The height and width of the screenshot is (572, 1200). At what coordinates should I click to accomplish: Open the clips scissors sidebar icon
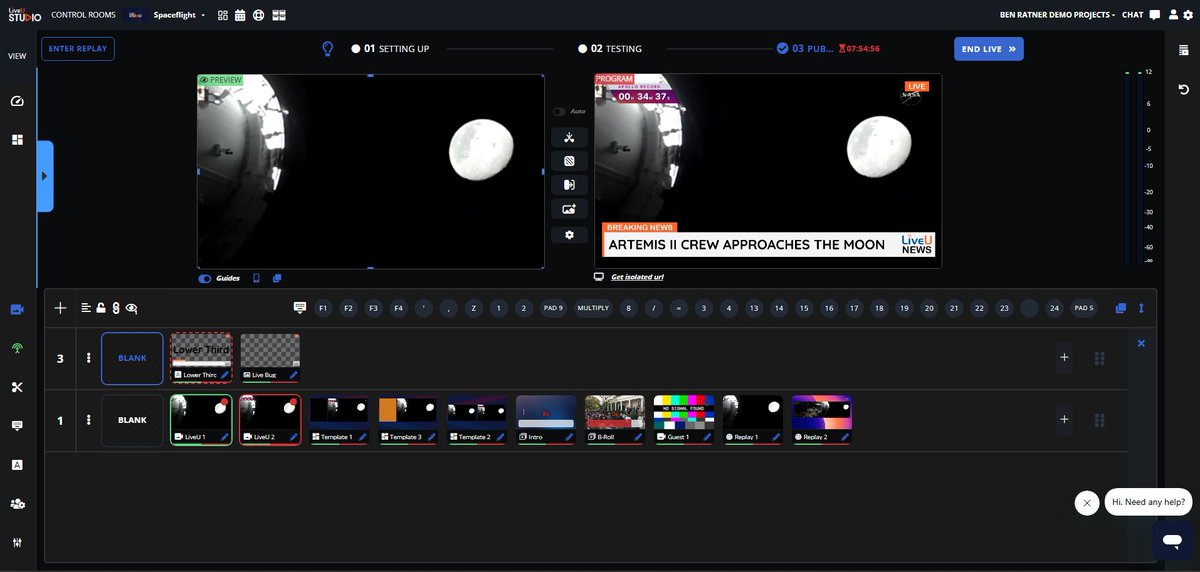tap(17, 387)
